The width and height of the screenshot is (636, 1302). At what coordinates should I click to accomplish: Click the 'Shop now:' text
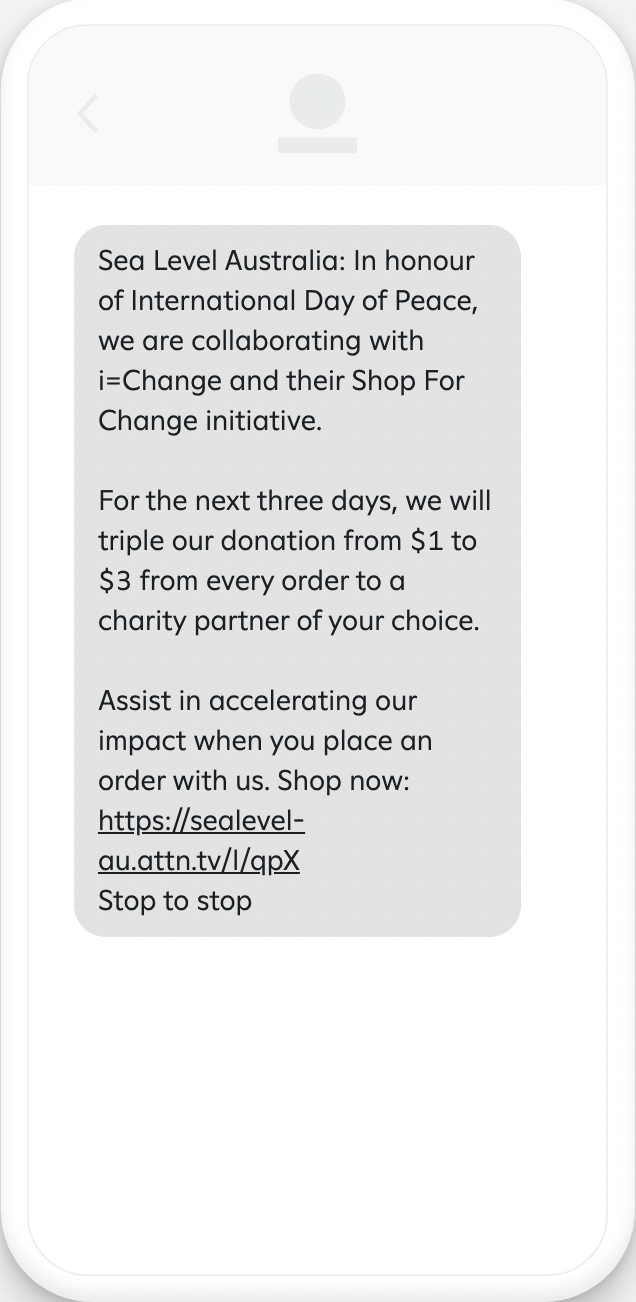[344, 781]
